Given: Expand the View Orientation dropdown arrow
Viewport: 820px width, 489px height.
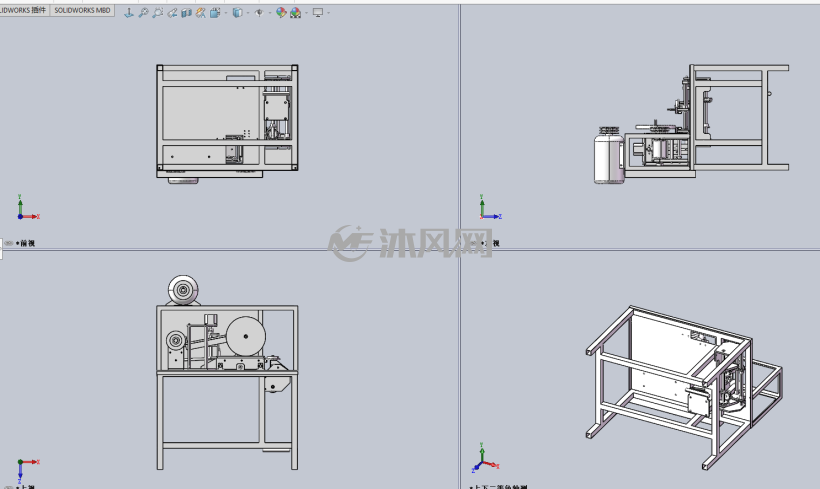Looking at the screenshot, I should pyautogui.click(x=226, y=13).
